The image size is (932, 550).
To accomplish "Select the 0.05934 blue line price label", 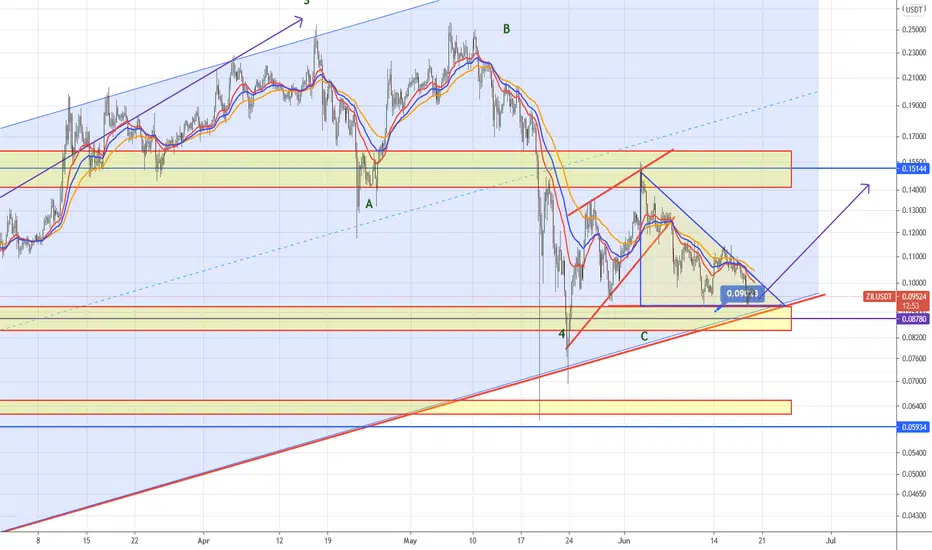I will tap(914, 427).
